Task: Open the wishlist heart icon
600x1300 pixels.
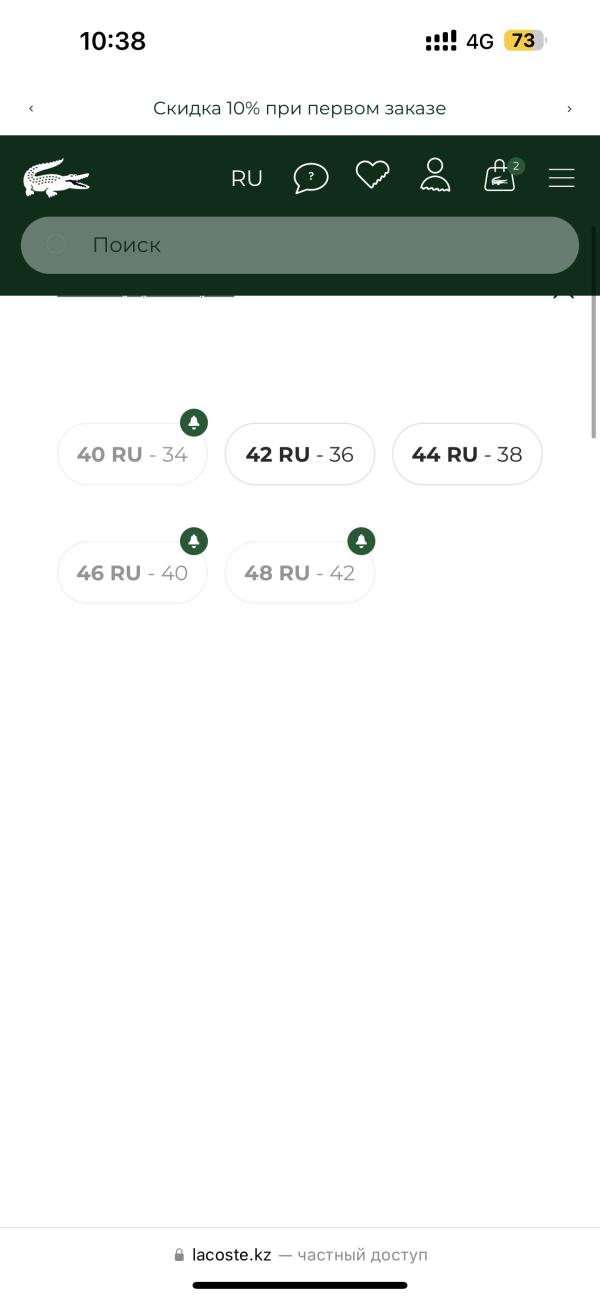Action: pyautogui.click(x=373, y=176)
